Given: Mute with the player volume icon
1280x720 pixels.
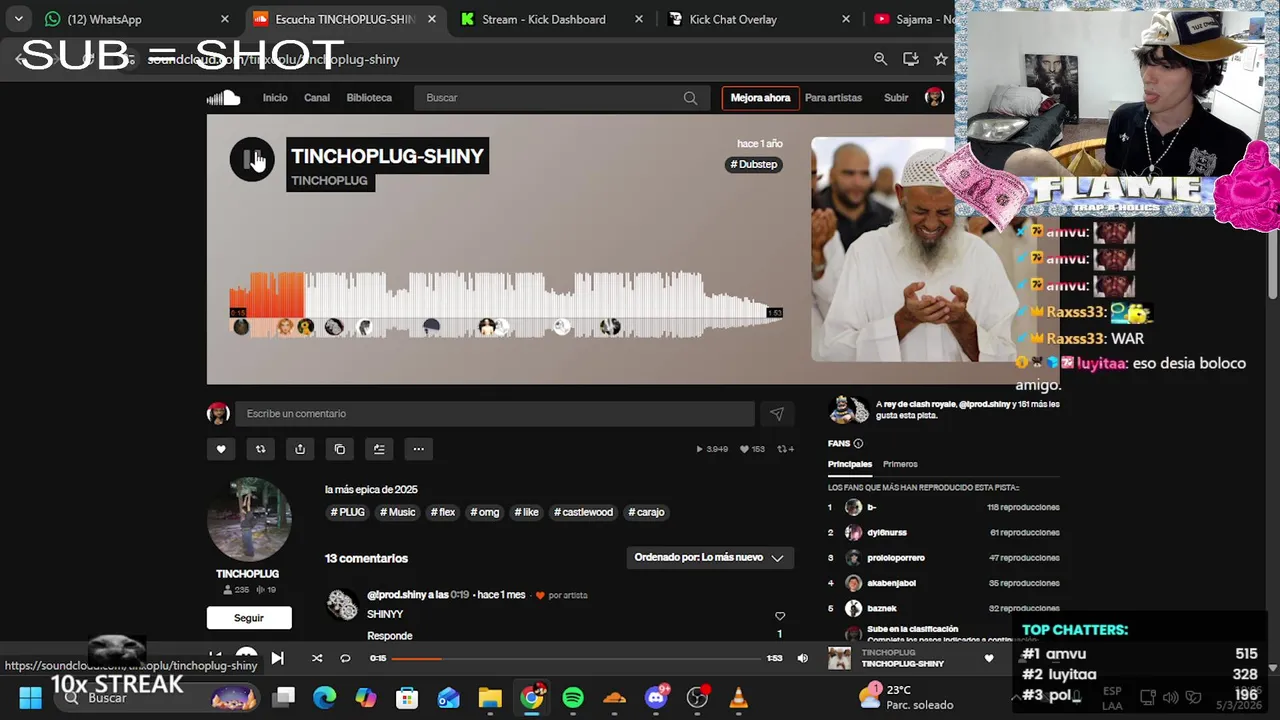Looking at the screenshot, I should coord(802,658).
